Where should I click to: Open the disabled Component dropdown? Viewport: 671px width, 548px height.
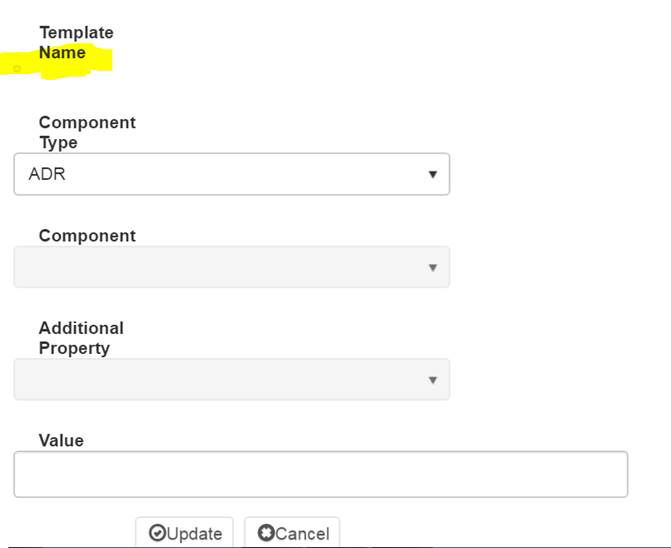point(231,267)
